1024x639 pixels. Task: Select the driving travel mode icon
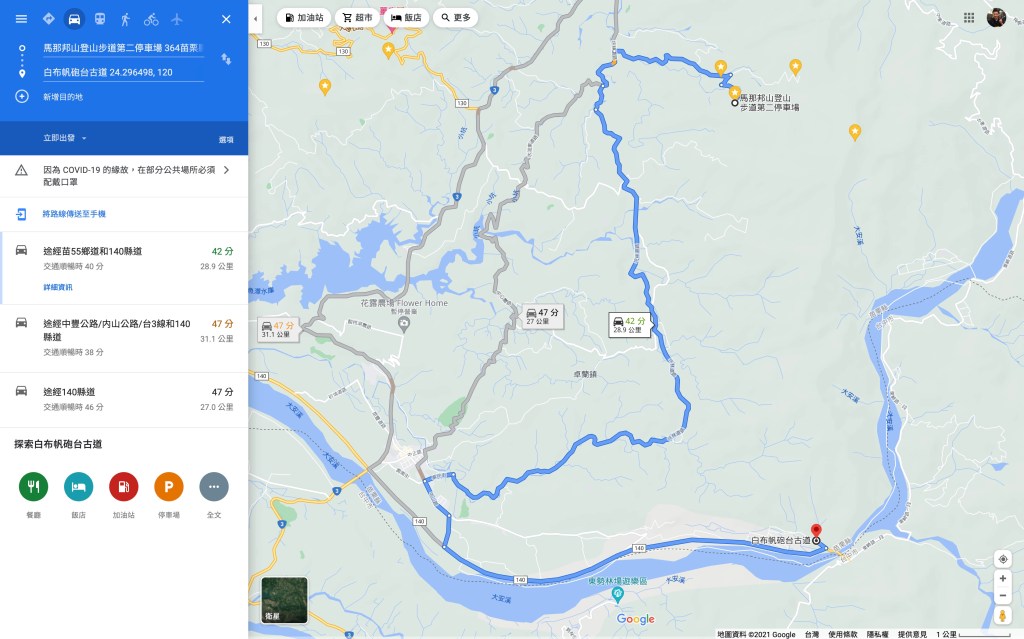pyautogui.click(x=74, y=19)
